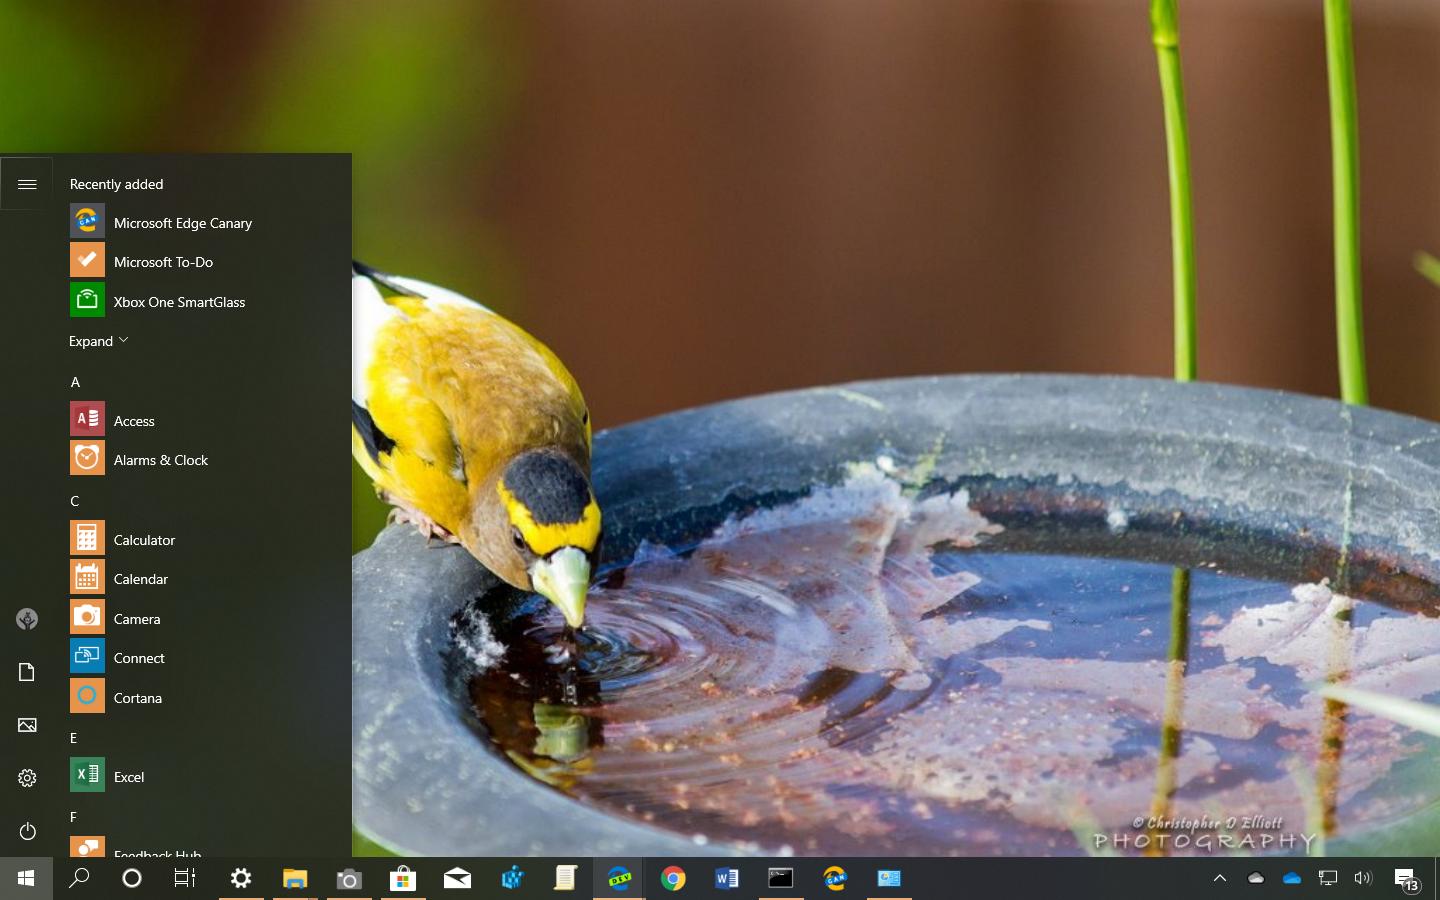Viewport: 1440px width, 900px height.
Task: Open Task View from the taskbar
Action: 184,878
